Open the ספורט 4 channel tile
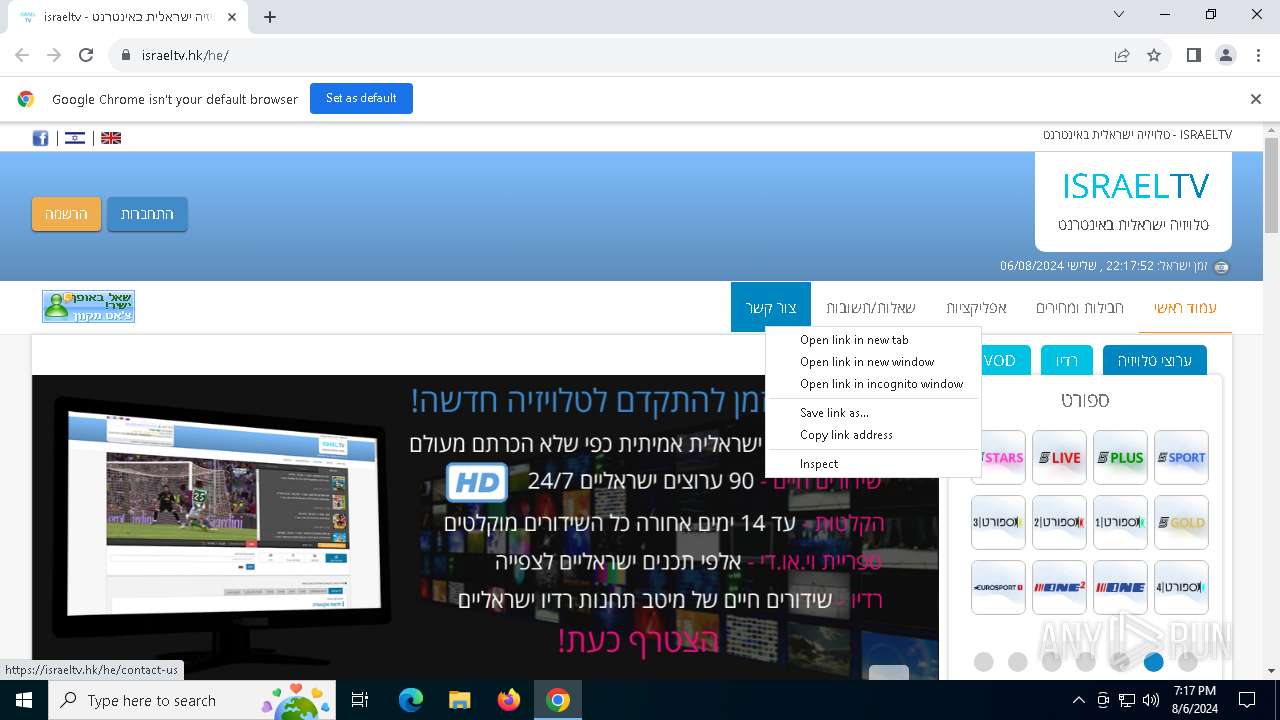The height and width of the screenshot is (720, 1280). tap(1181, 587)
